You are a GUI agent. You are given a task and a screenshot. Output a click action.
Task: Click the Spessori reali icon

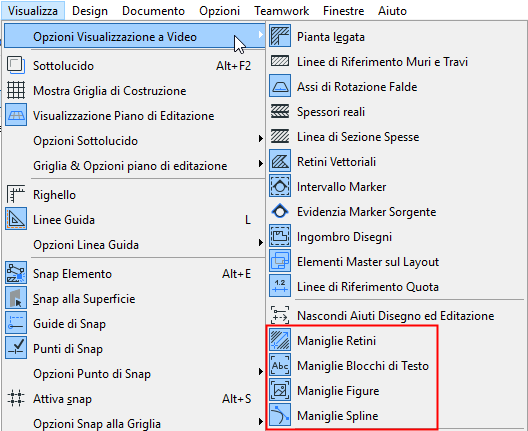tap(280, 111)
